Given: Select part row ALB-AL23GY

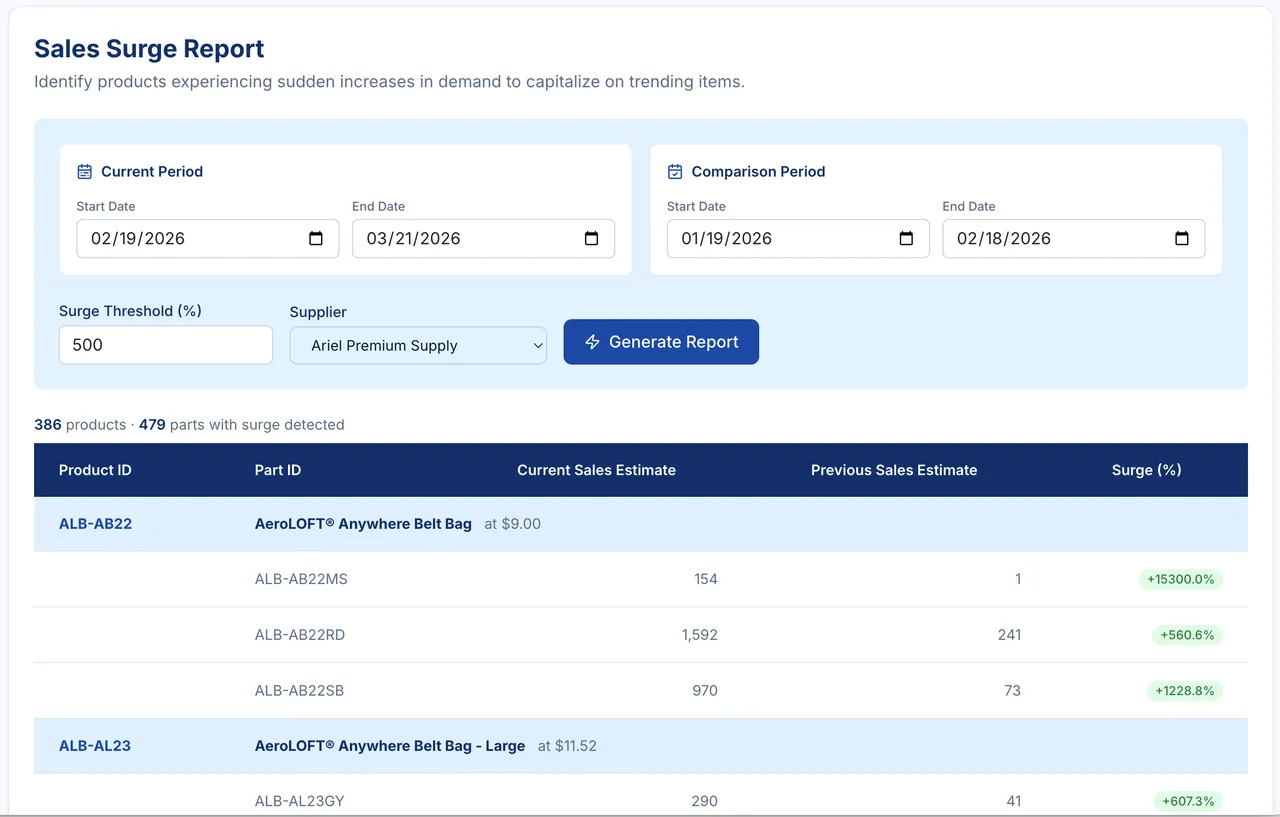Looking at the screenshot, I should (x=641, y=796).
